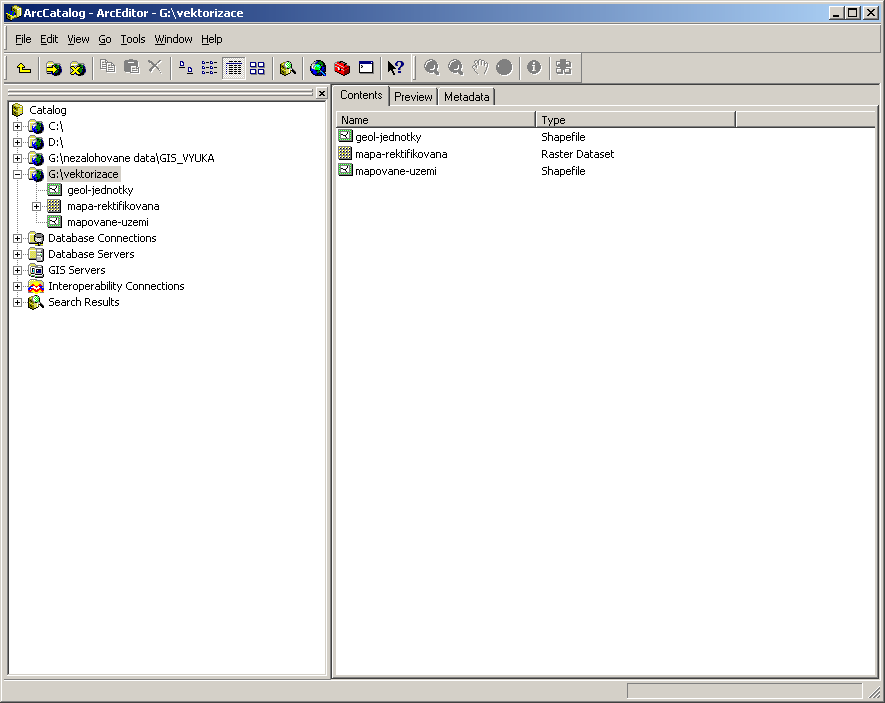
Task: Expand mapa-rektifikovana raster in tree
Action: point(37,206)
